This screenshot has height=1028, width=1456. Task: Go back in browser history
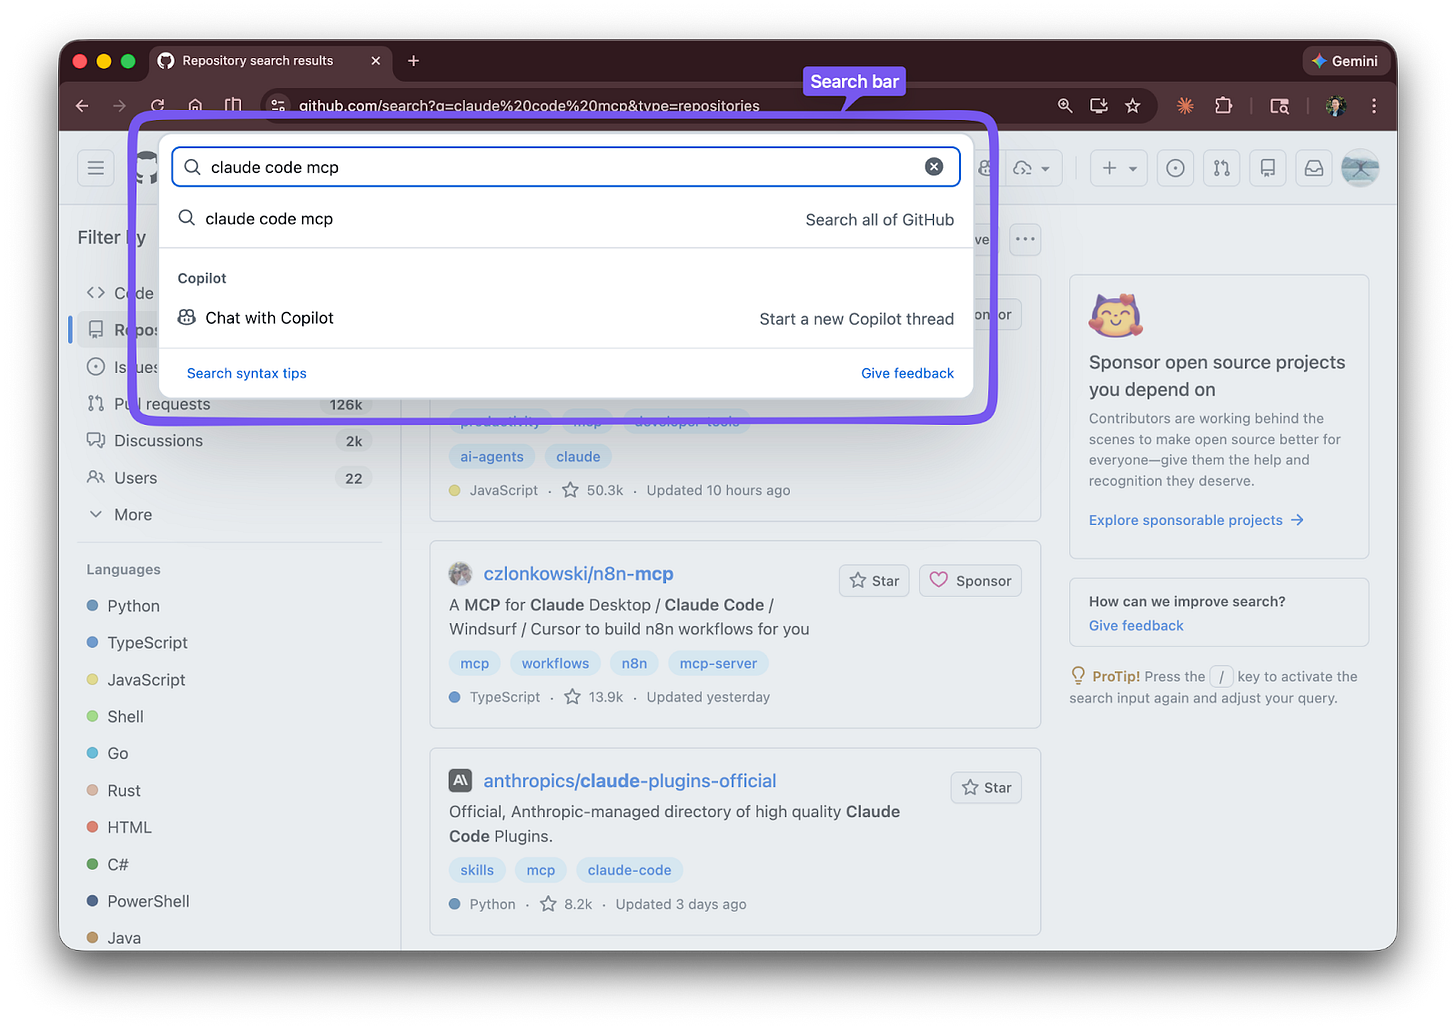82,106
